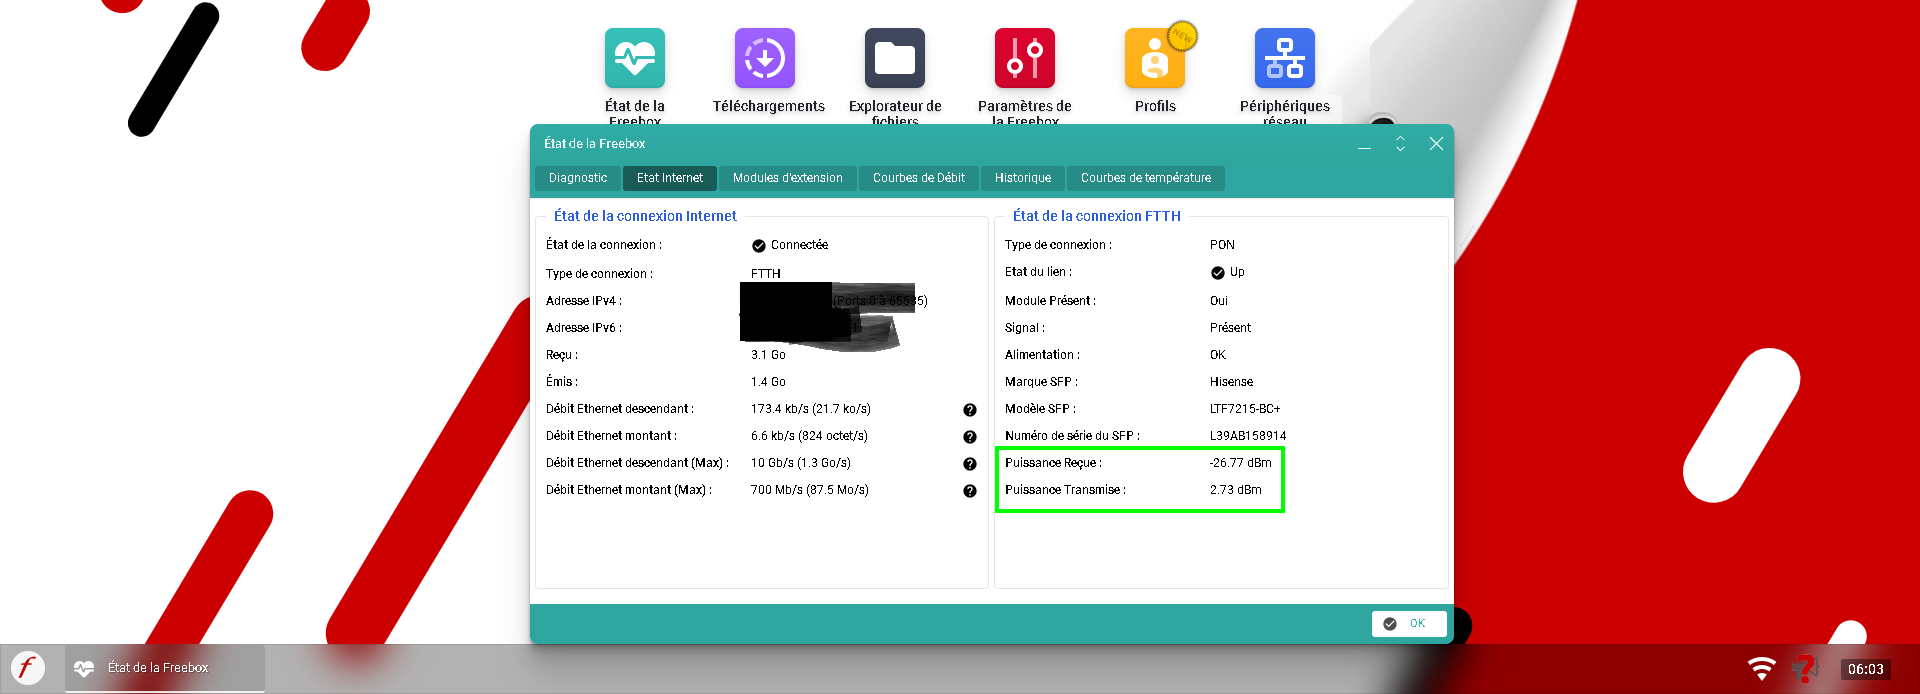Click the État de la connexion Internet heading
Screen dimensions: 1920x694
(x=645, y=216)
